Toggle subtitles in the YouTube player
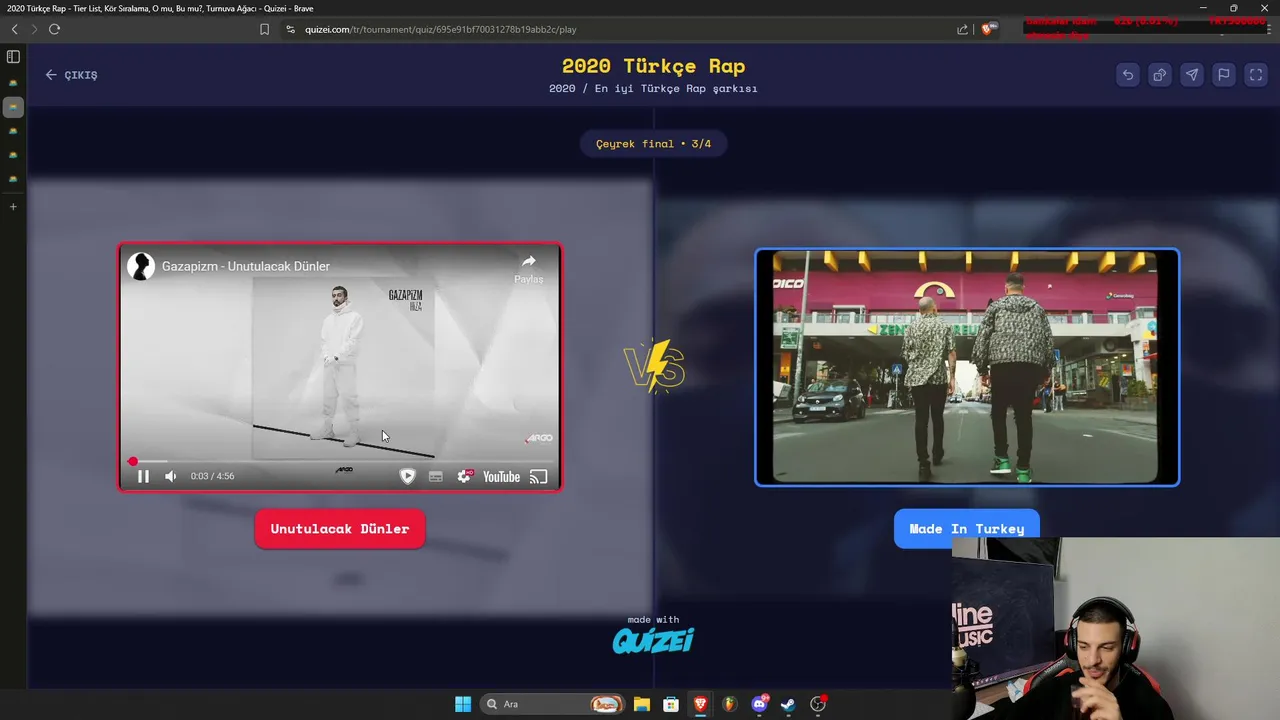Screen dimensions: 1280x720 pyautogui.click(x=436, y=477)
